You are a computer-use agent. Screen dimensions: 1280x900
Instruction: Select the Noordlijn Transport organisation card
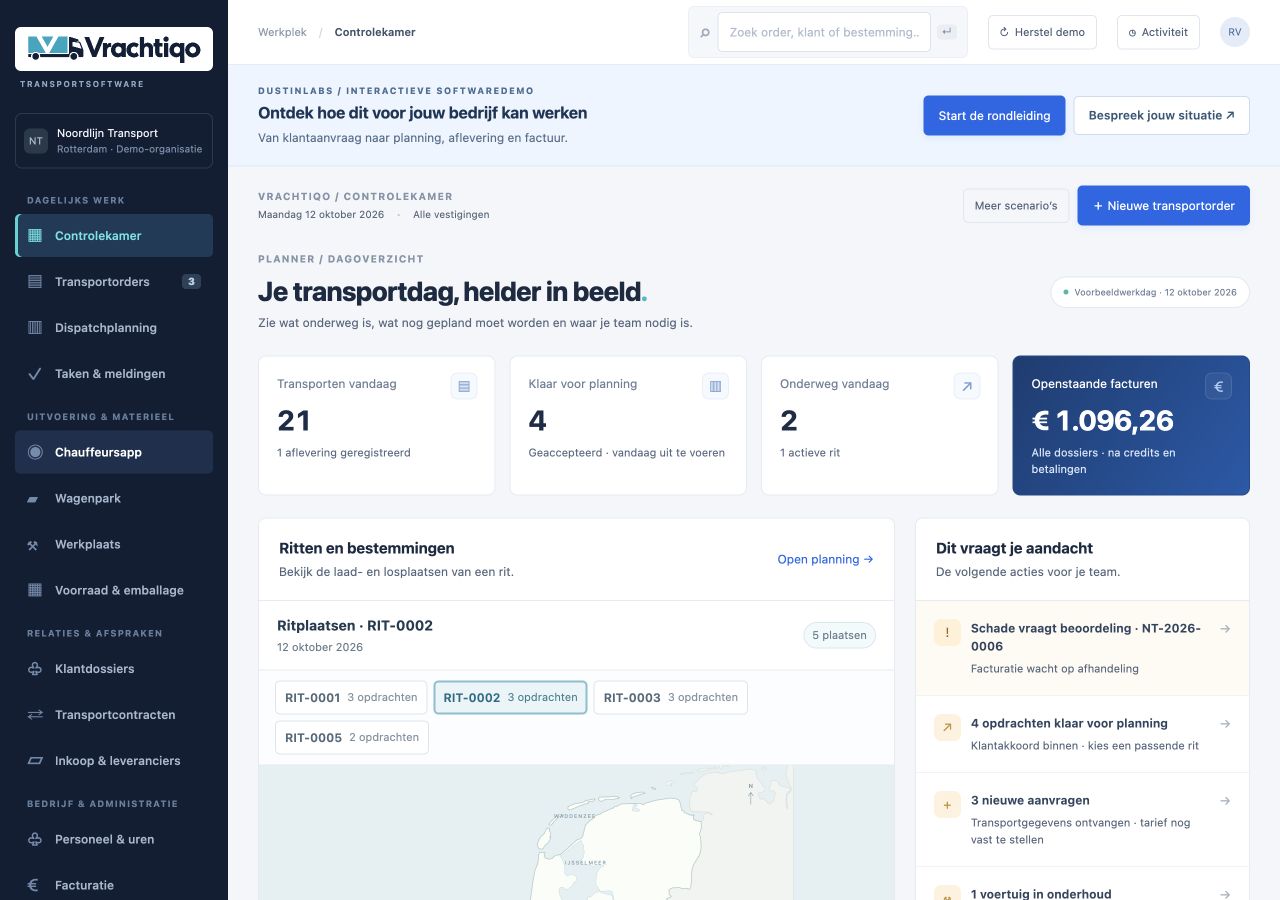[x=114, y=141]
